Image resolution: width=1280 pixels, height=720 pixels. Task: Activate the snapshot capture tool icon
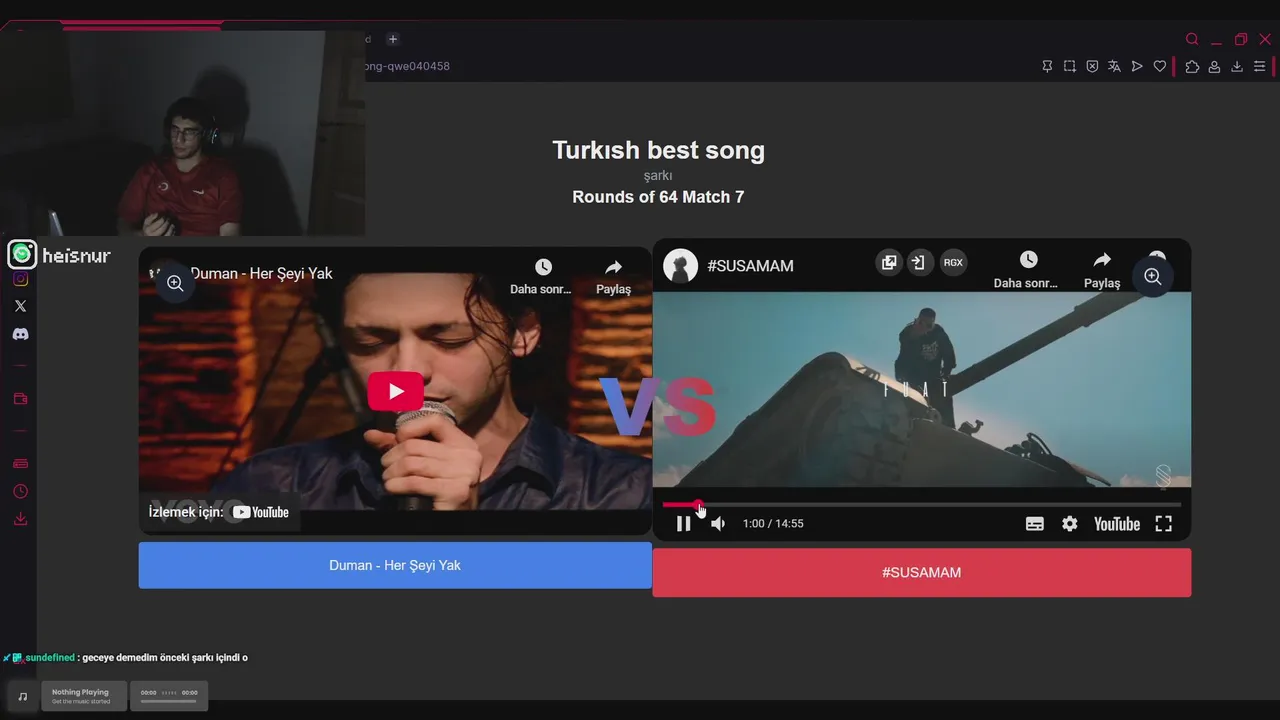pyautogui.click(x=1070, y=66)
